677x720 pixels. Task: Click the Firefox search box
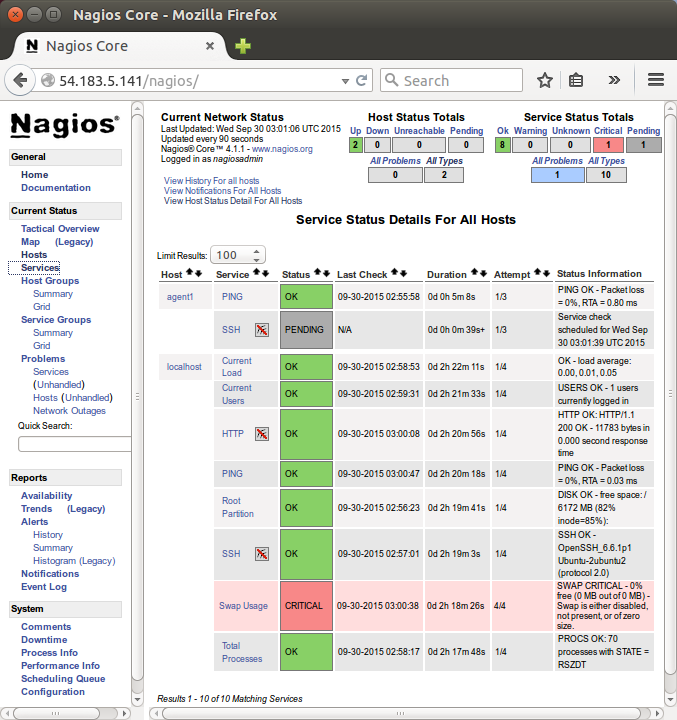(x=451, y=80)
